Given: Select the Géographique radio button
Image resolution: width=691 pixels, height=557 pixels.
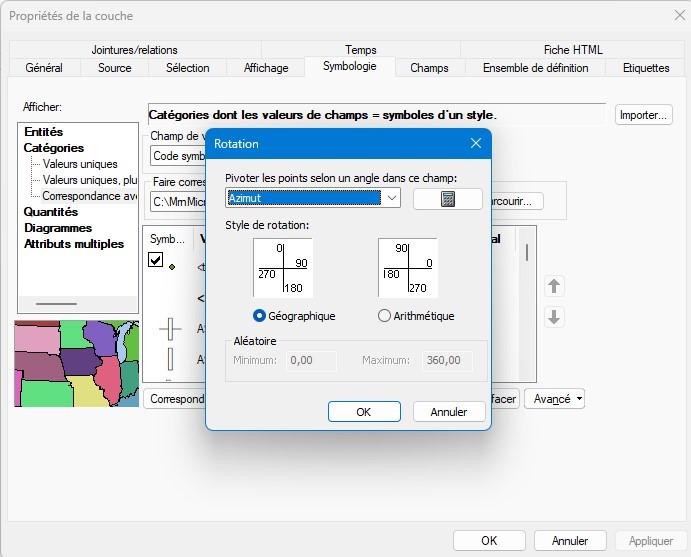Looking at the screenshot, I should 260,316.
